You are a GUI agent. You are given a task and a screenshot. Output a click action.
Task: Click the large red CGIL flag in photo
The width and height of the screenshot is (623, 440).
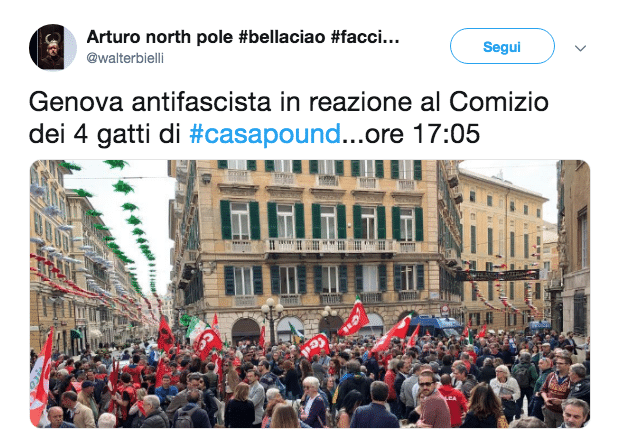[x=354, y=318]
